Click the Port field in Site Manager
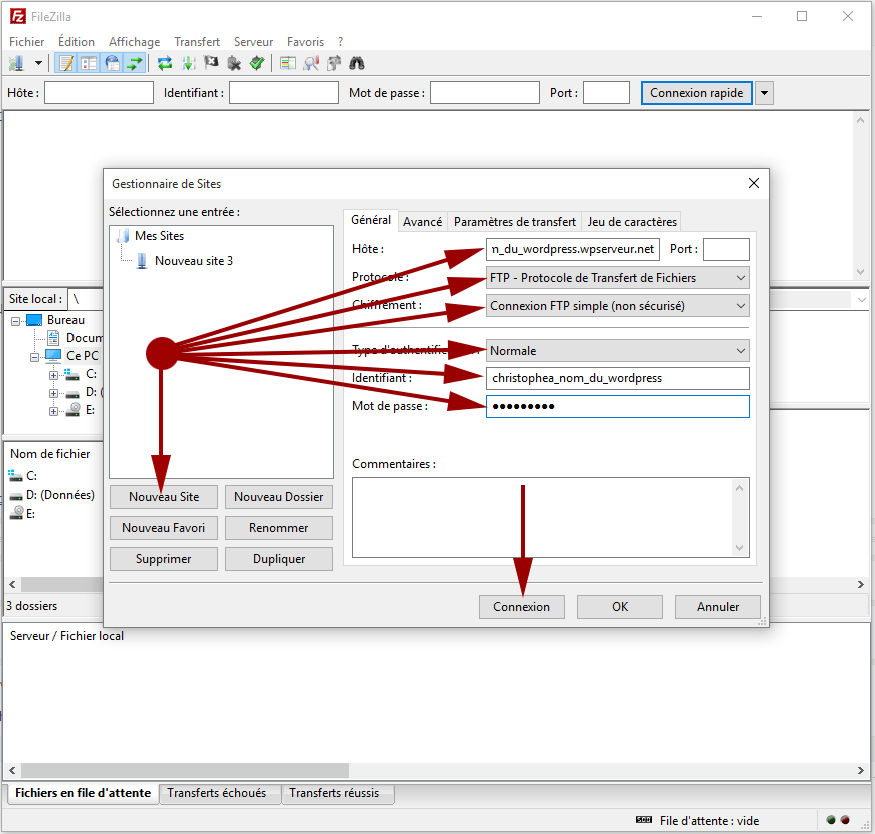The image size is (875, 834). point(726,249)
